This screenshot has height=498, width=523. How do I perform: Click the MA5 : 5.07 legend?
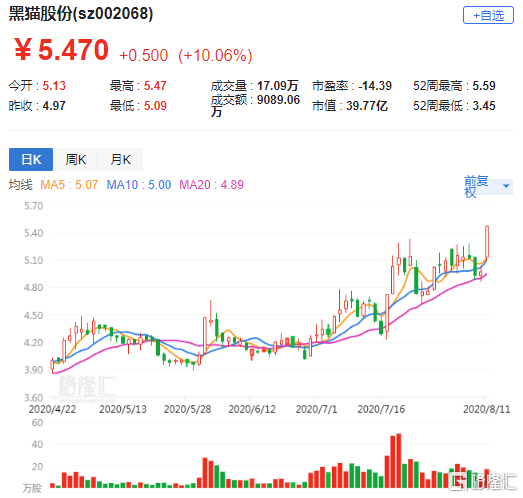click(69, 184)
